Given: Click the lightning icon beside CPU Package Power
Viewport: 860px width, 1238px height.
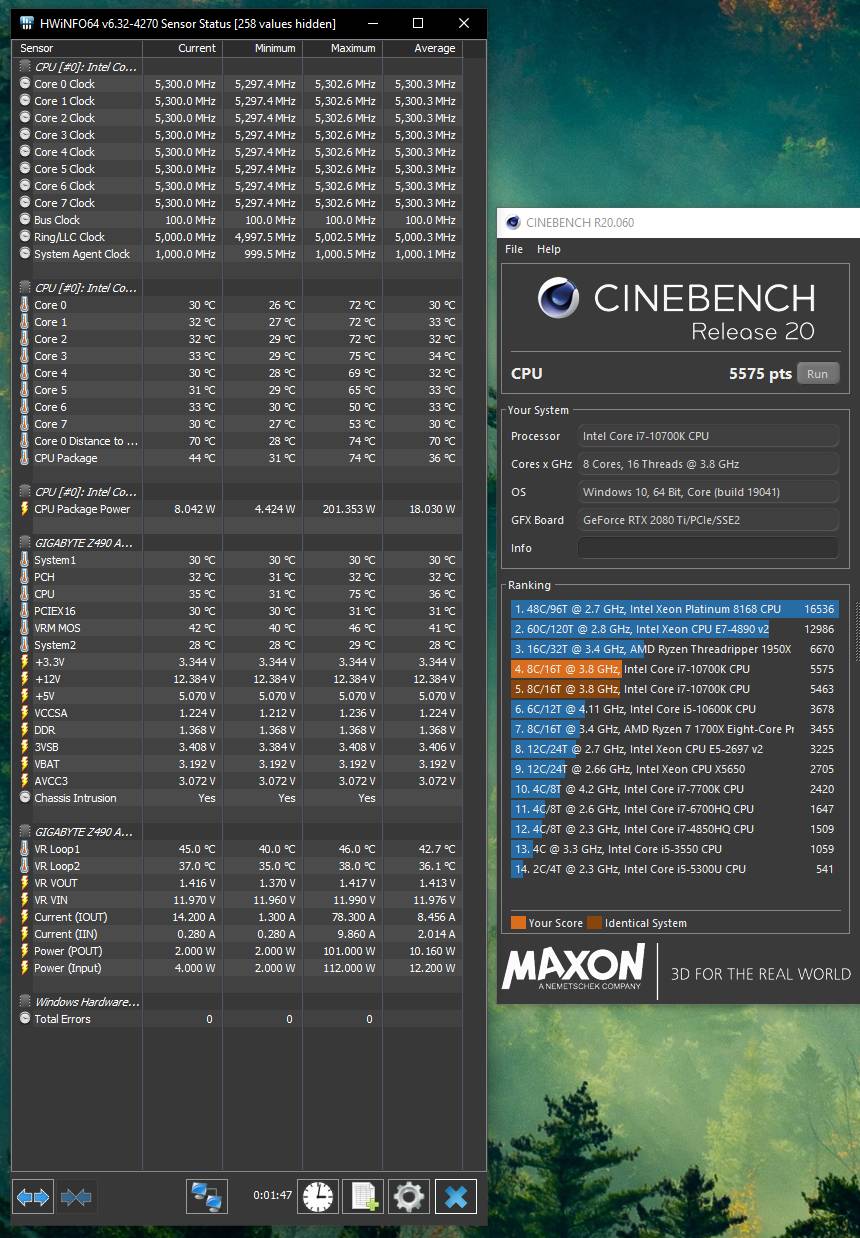Looking at the screenshot, I should [22, 508].
